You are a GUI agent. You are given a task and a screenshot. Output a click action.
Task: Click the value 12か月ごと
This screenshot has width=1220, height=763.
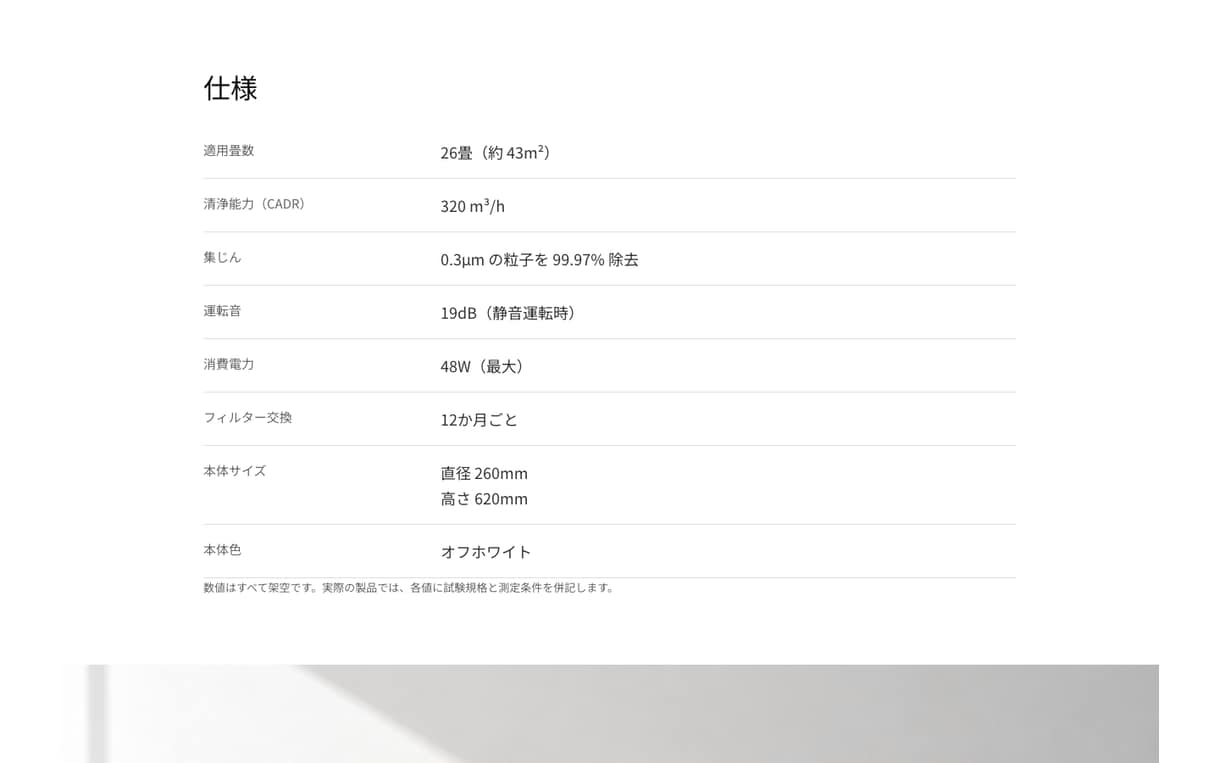click(479, 419)
